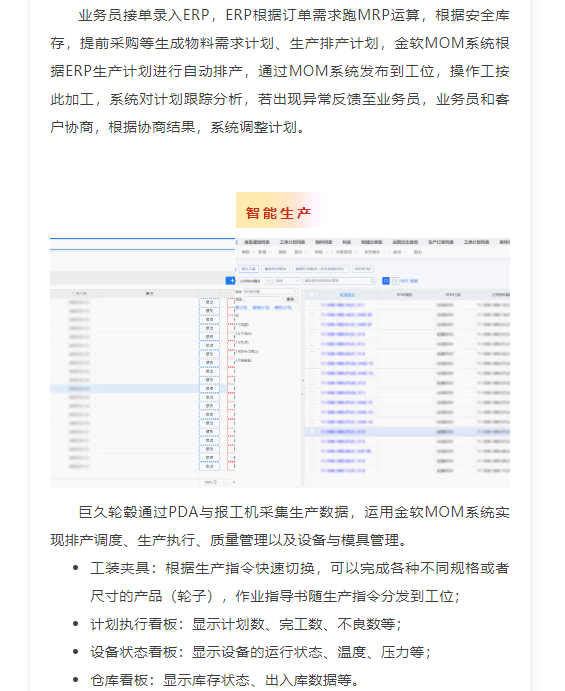Click the 仓库看板 bullet text
The height and width of the screenshot is (691, 565).
pos(225,680)
